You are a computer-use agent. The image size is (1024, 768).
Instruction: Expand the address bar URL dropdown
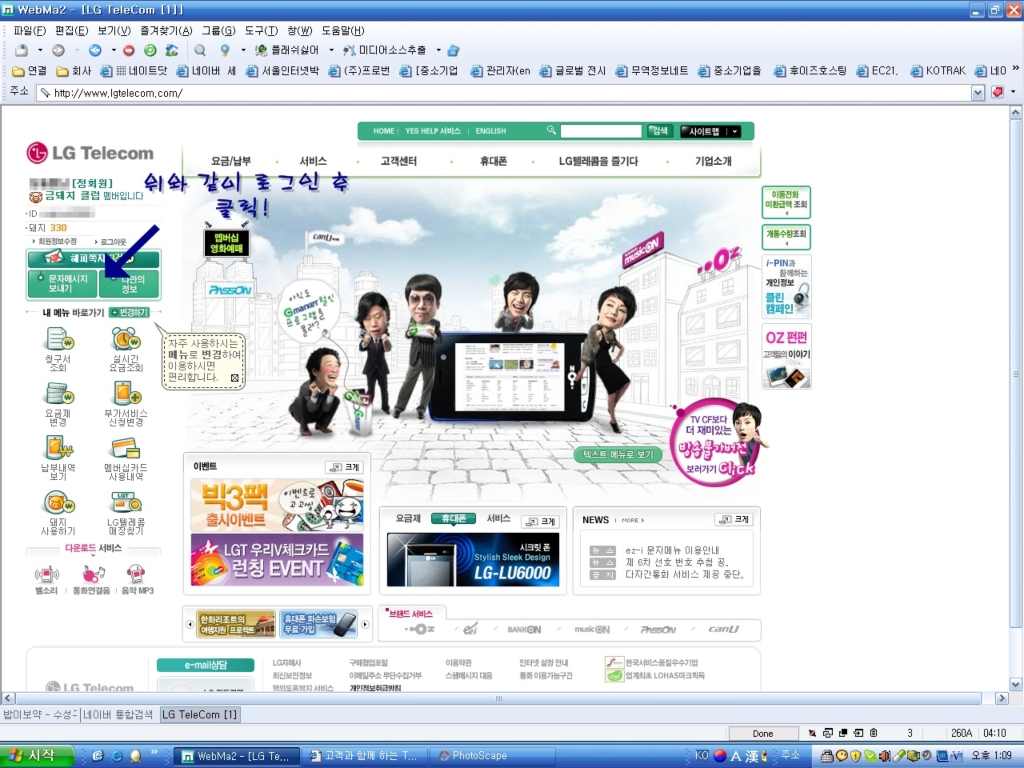pyautogui.click(x=978, y=93)
